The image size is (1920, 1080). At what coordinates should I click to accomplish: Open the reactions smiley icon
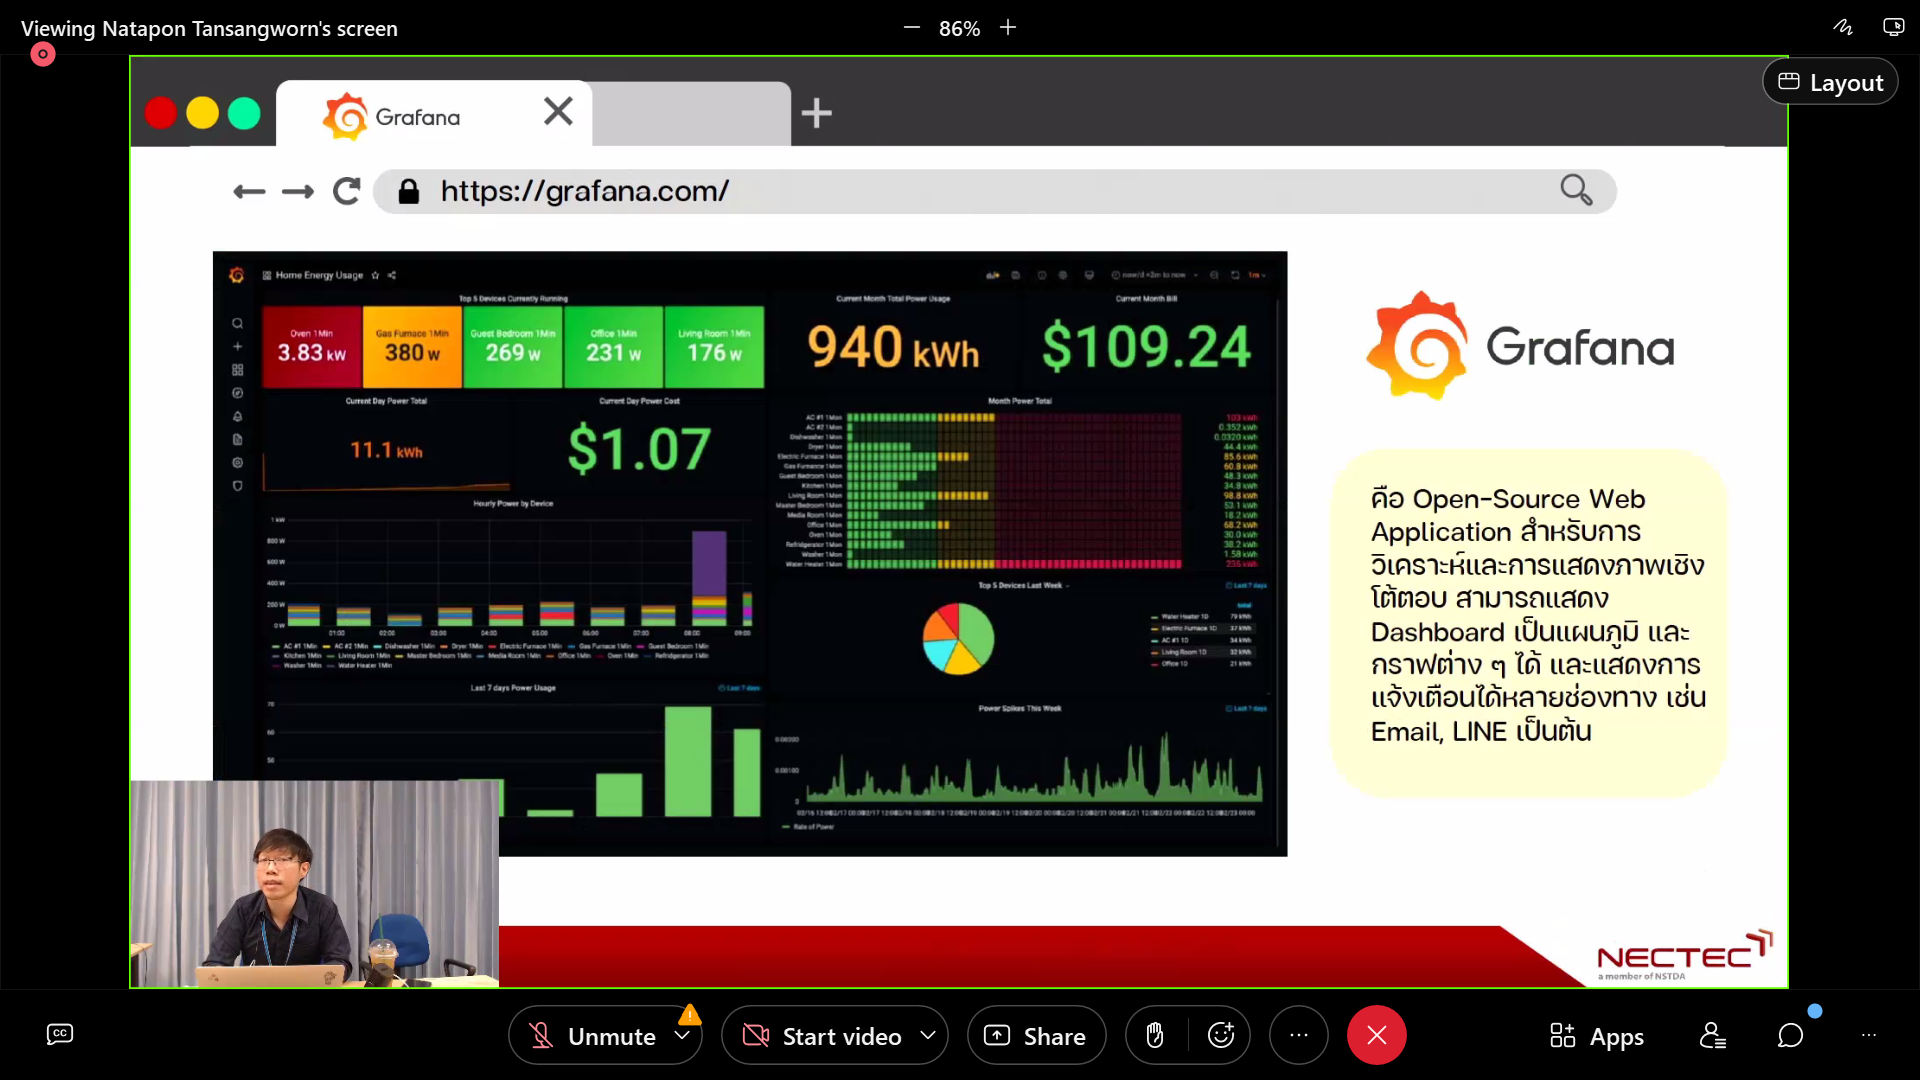[x=1221, y=1035]
